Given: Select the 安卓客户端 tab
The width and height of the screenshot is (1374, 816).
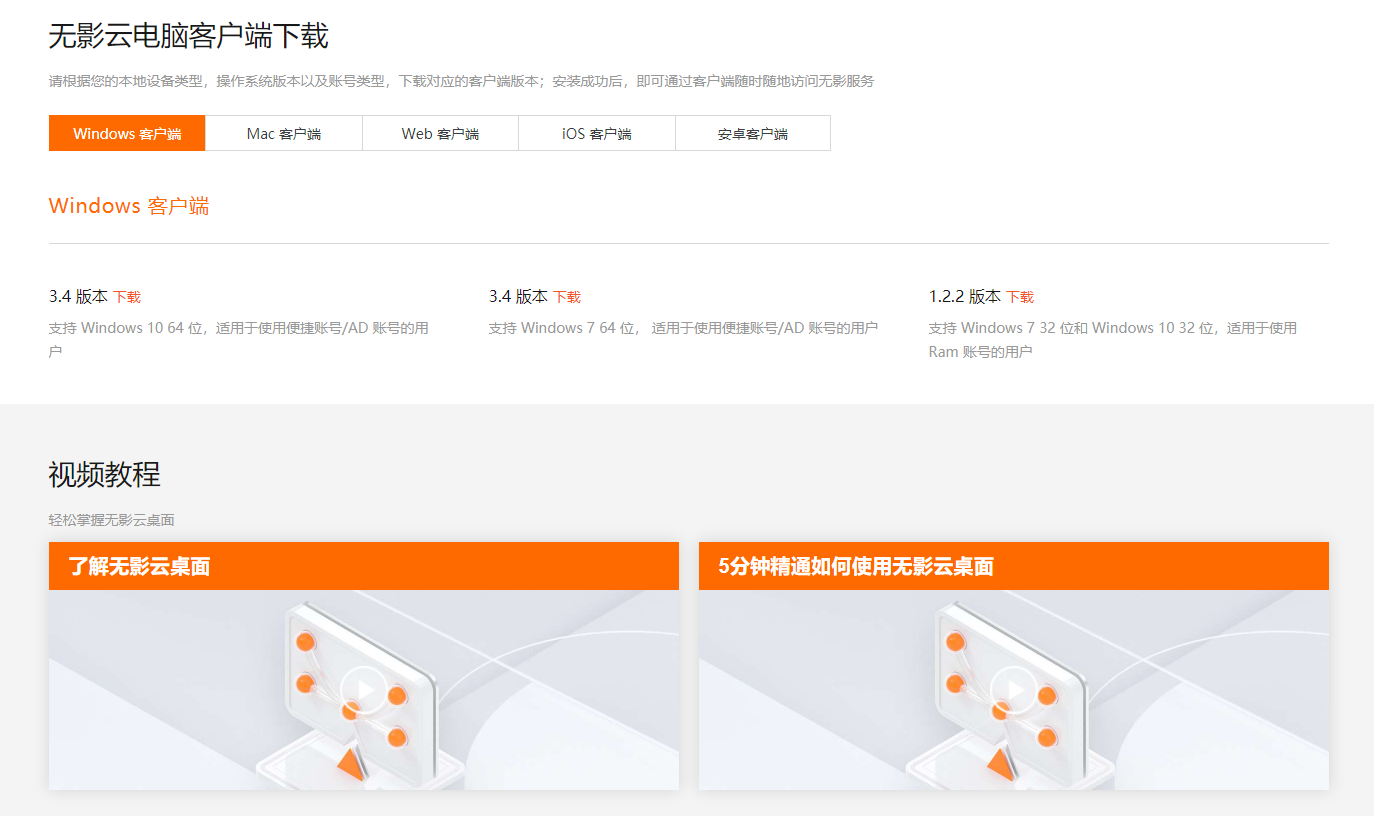Looking at the screenshot, I should coord(753,133).
